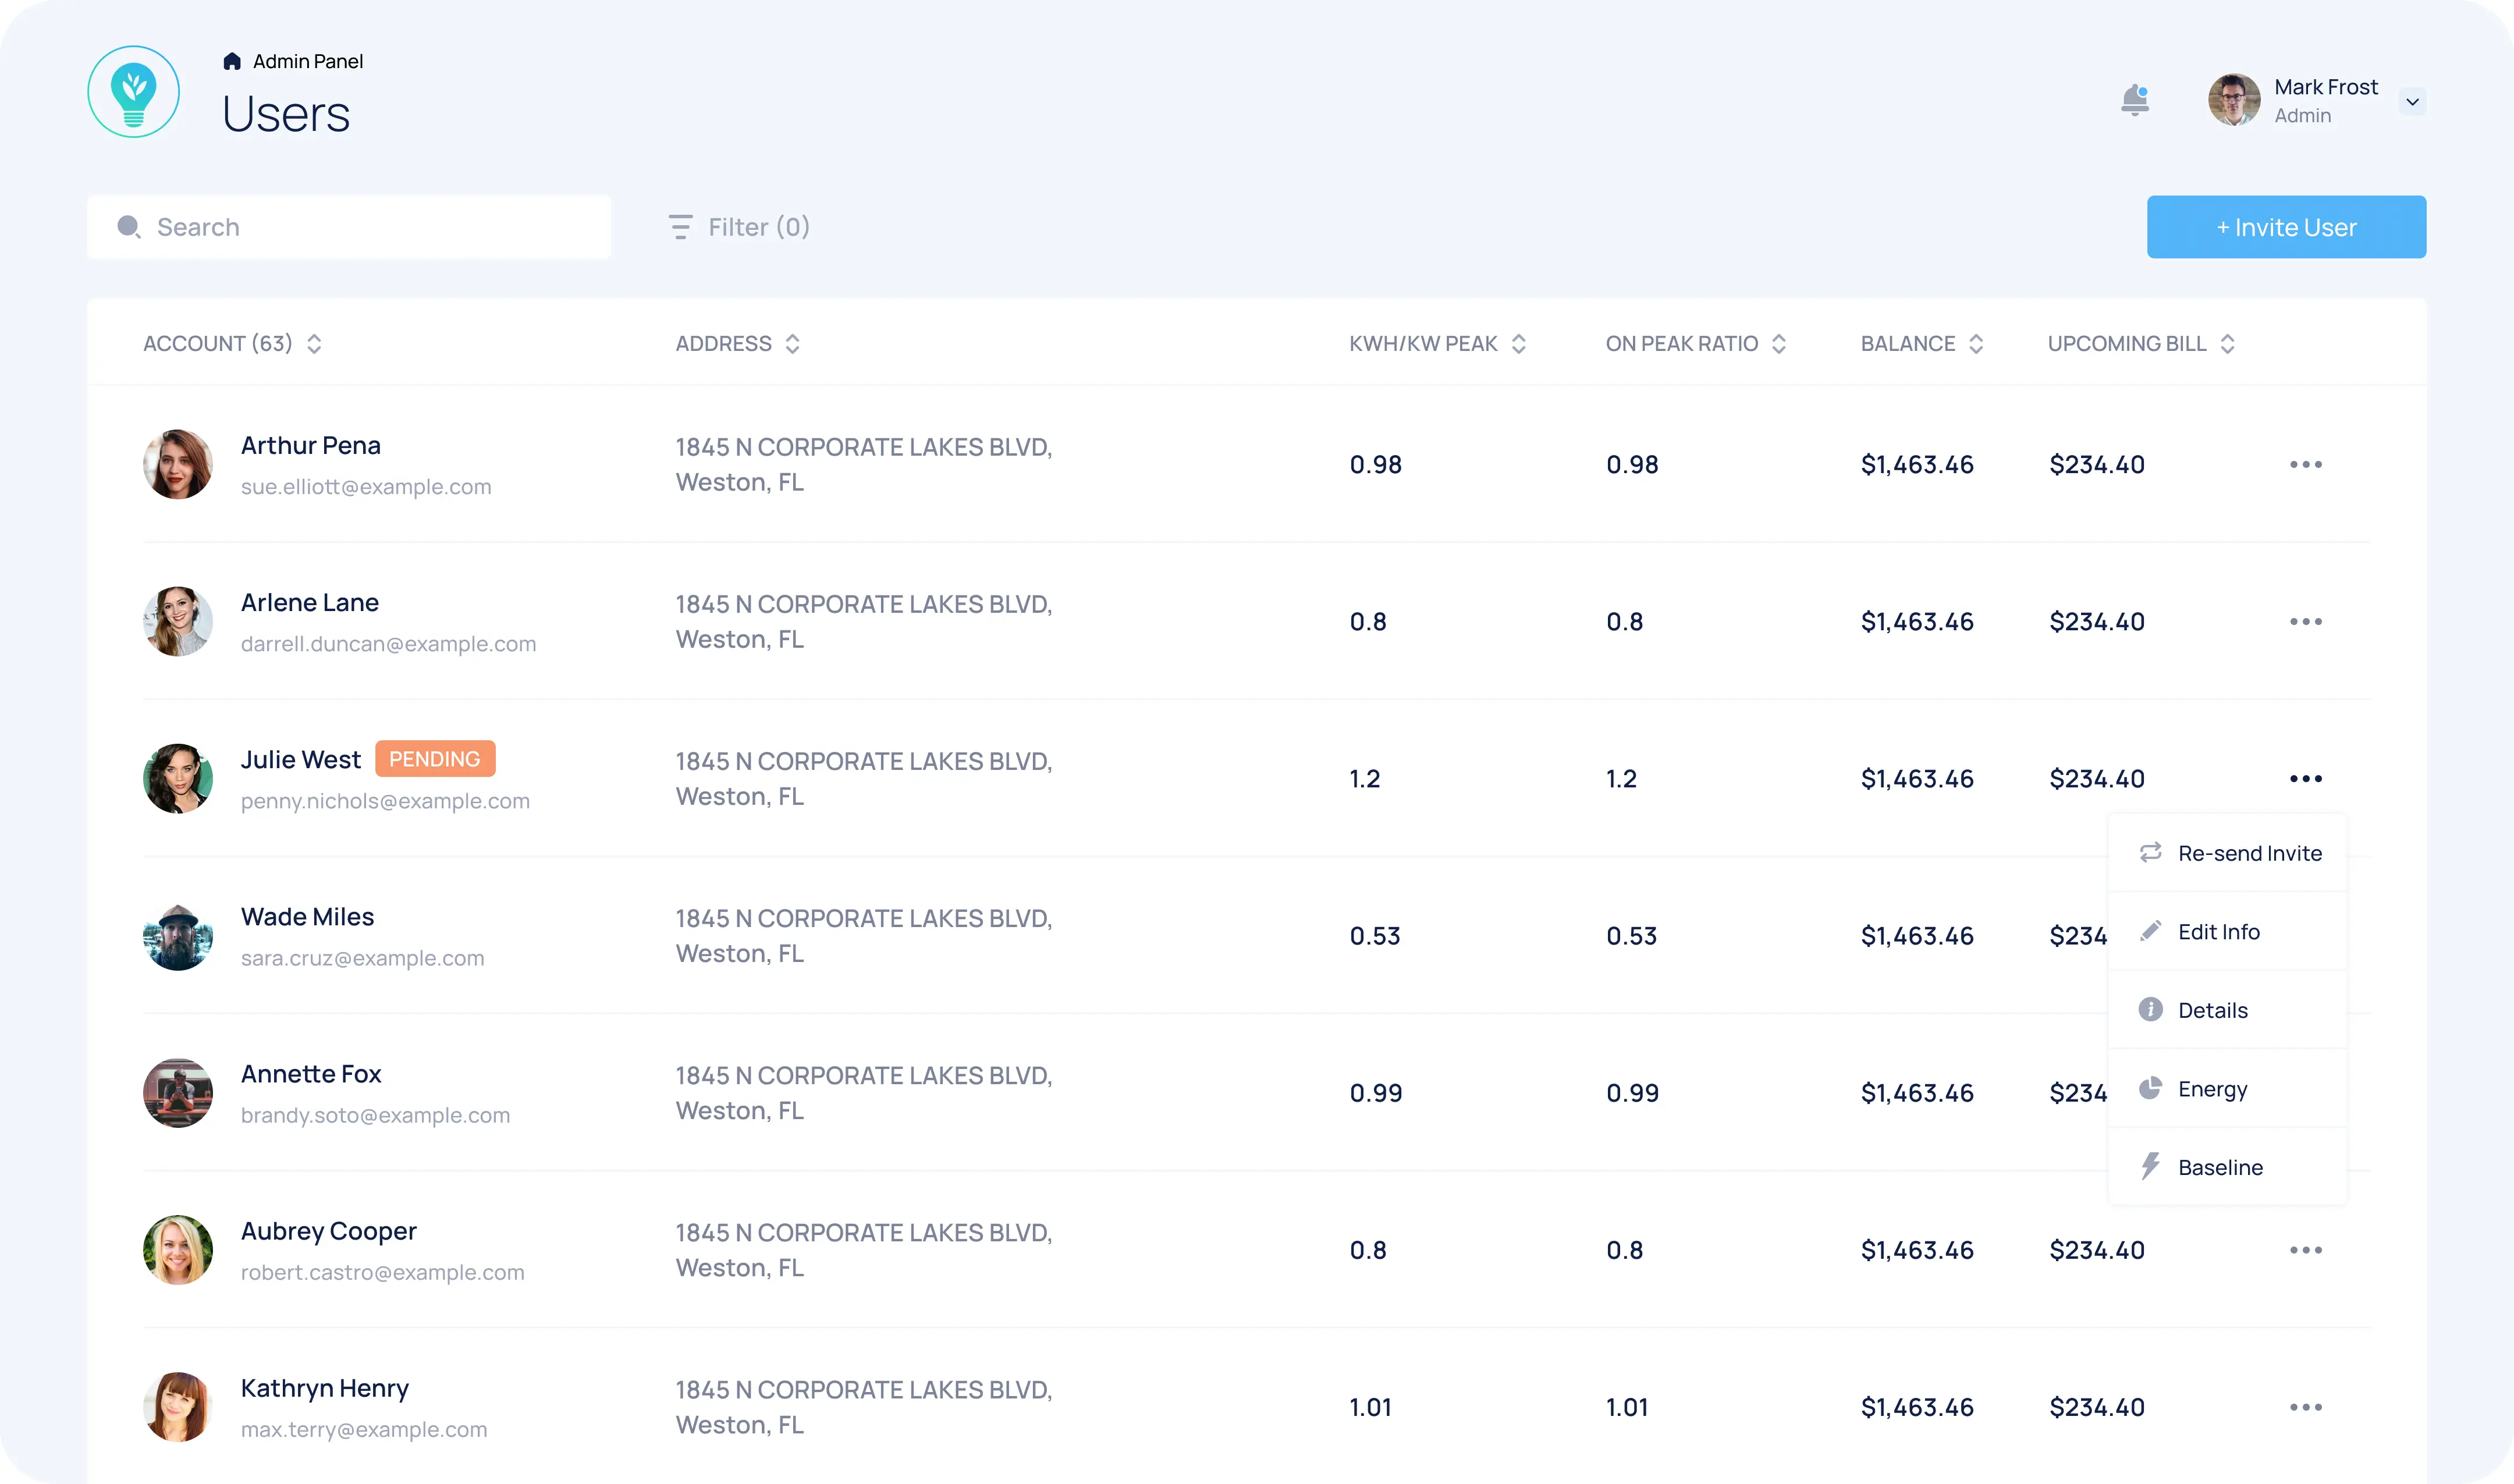Click the Invite User button

tap(2285, 227)
